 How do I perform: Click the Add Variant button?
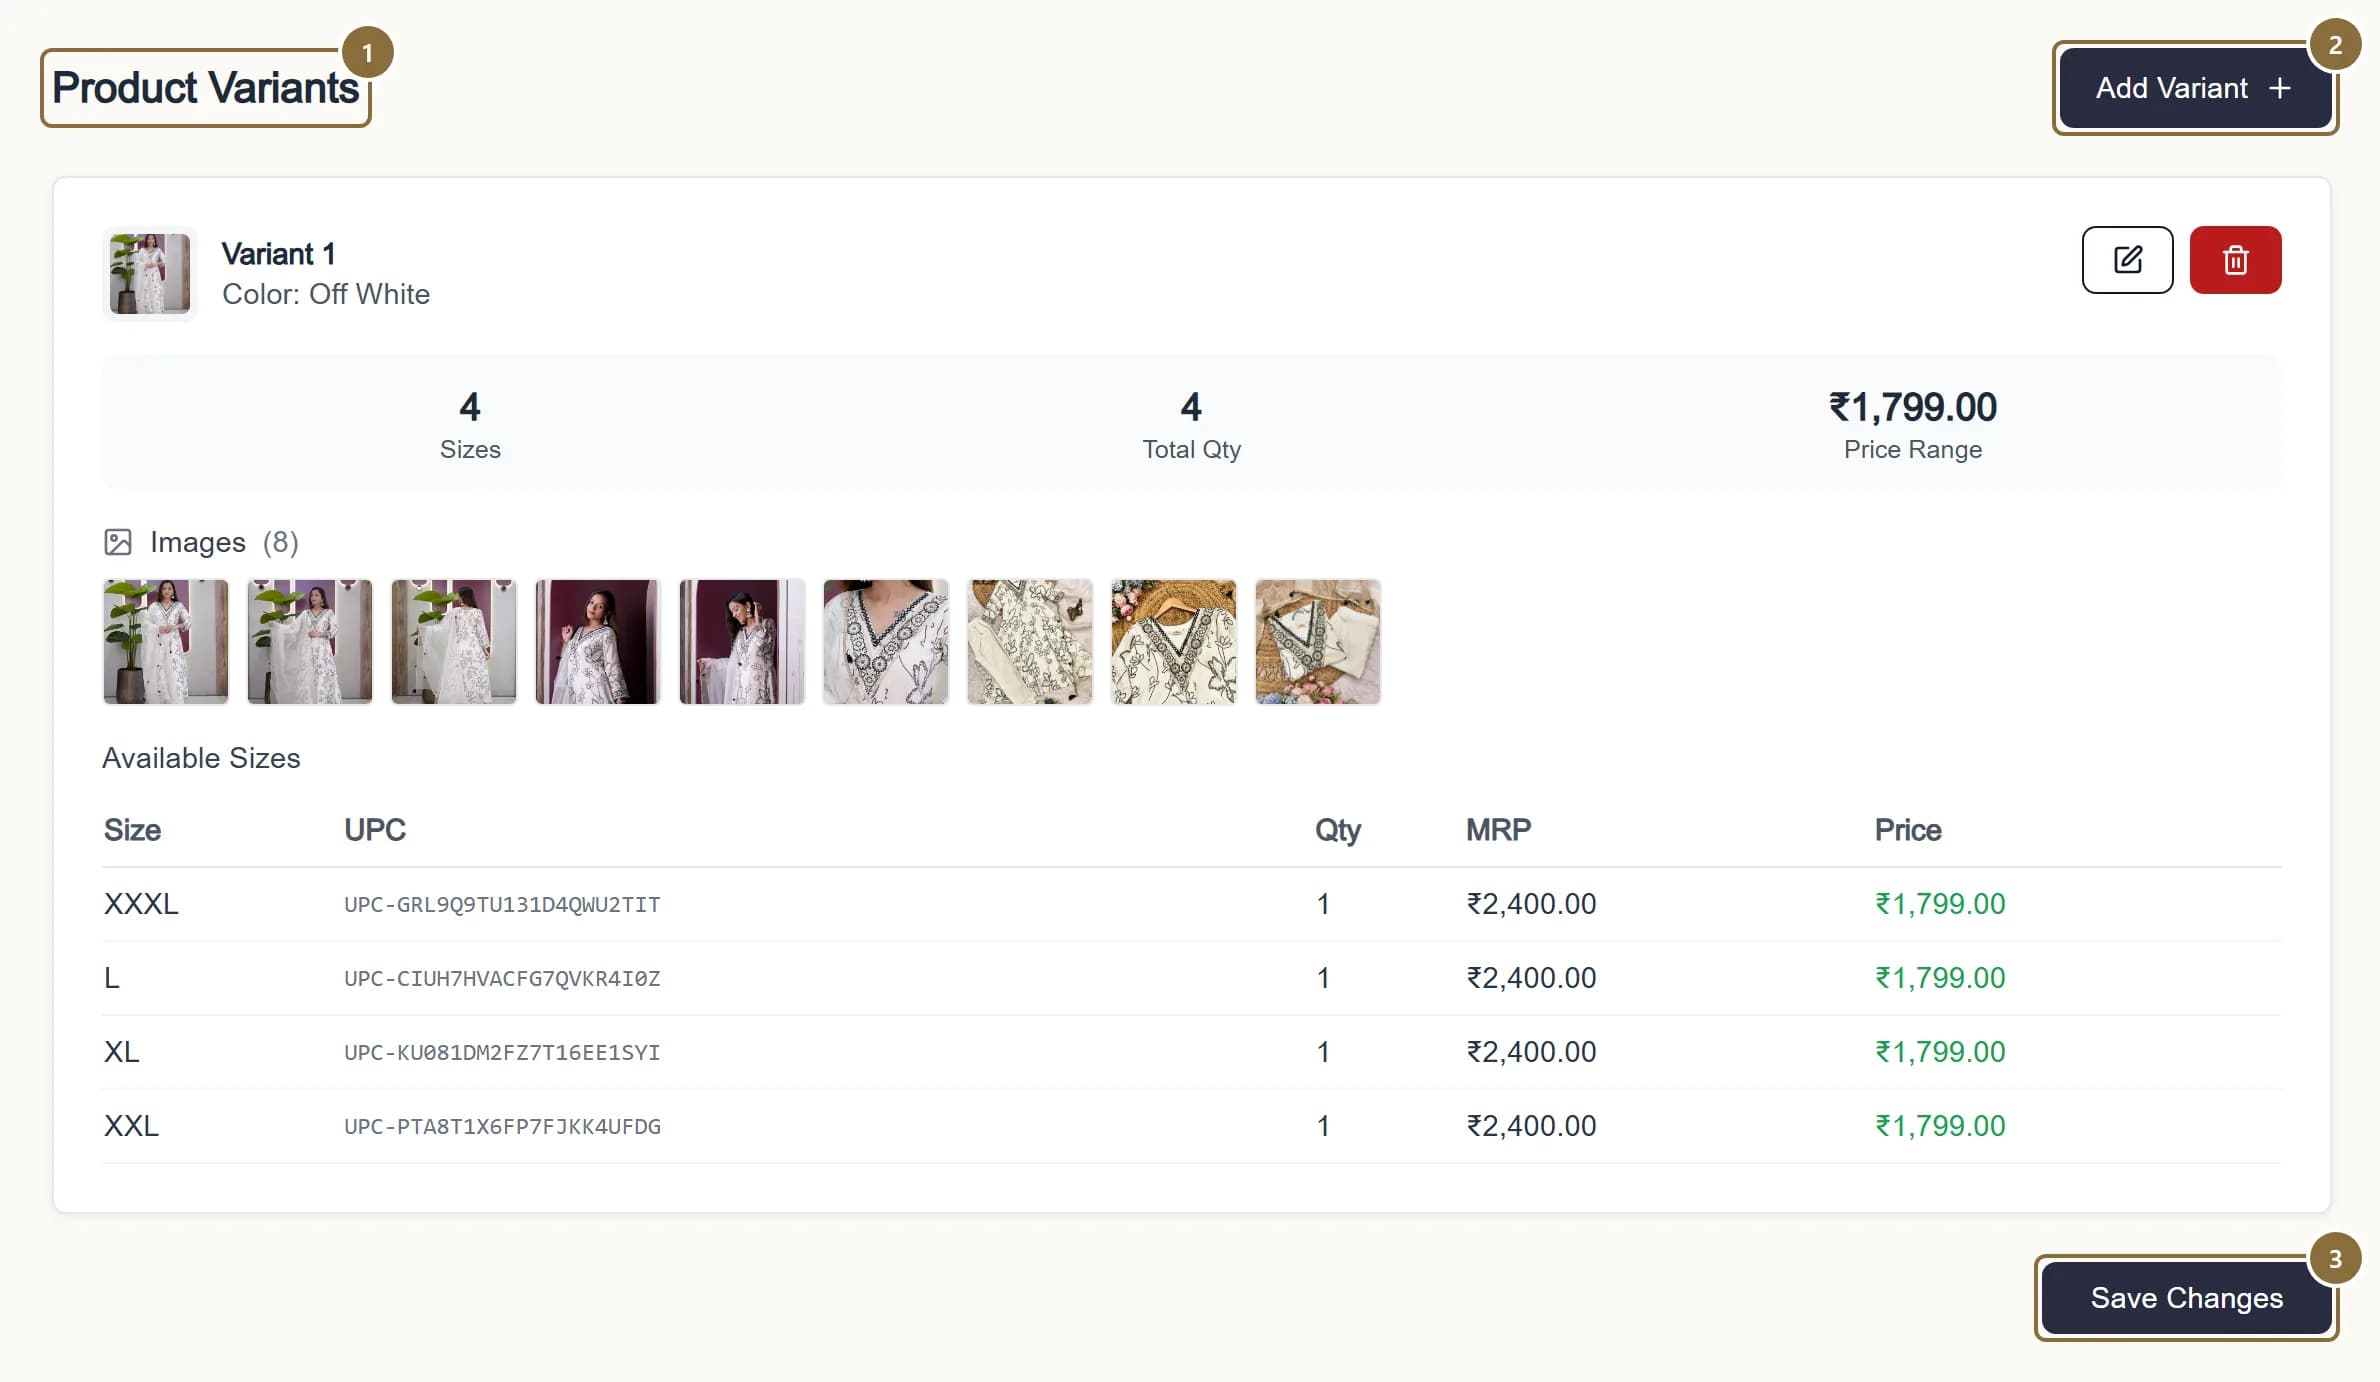coord(2195,88)
